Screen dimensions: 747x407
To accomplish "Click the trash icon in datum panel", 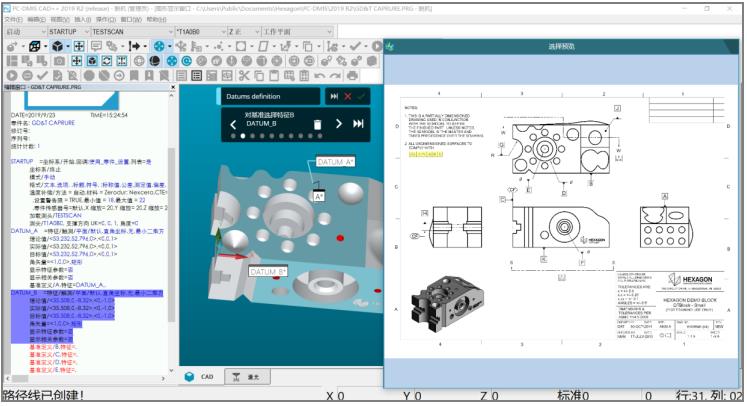I will 317,124.
